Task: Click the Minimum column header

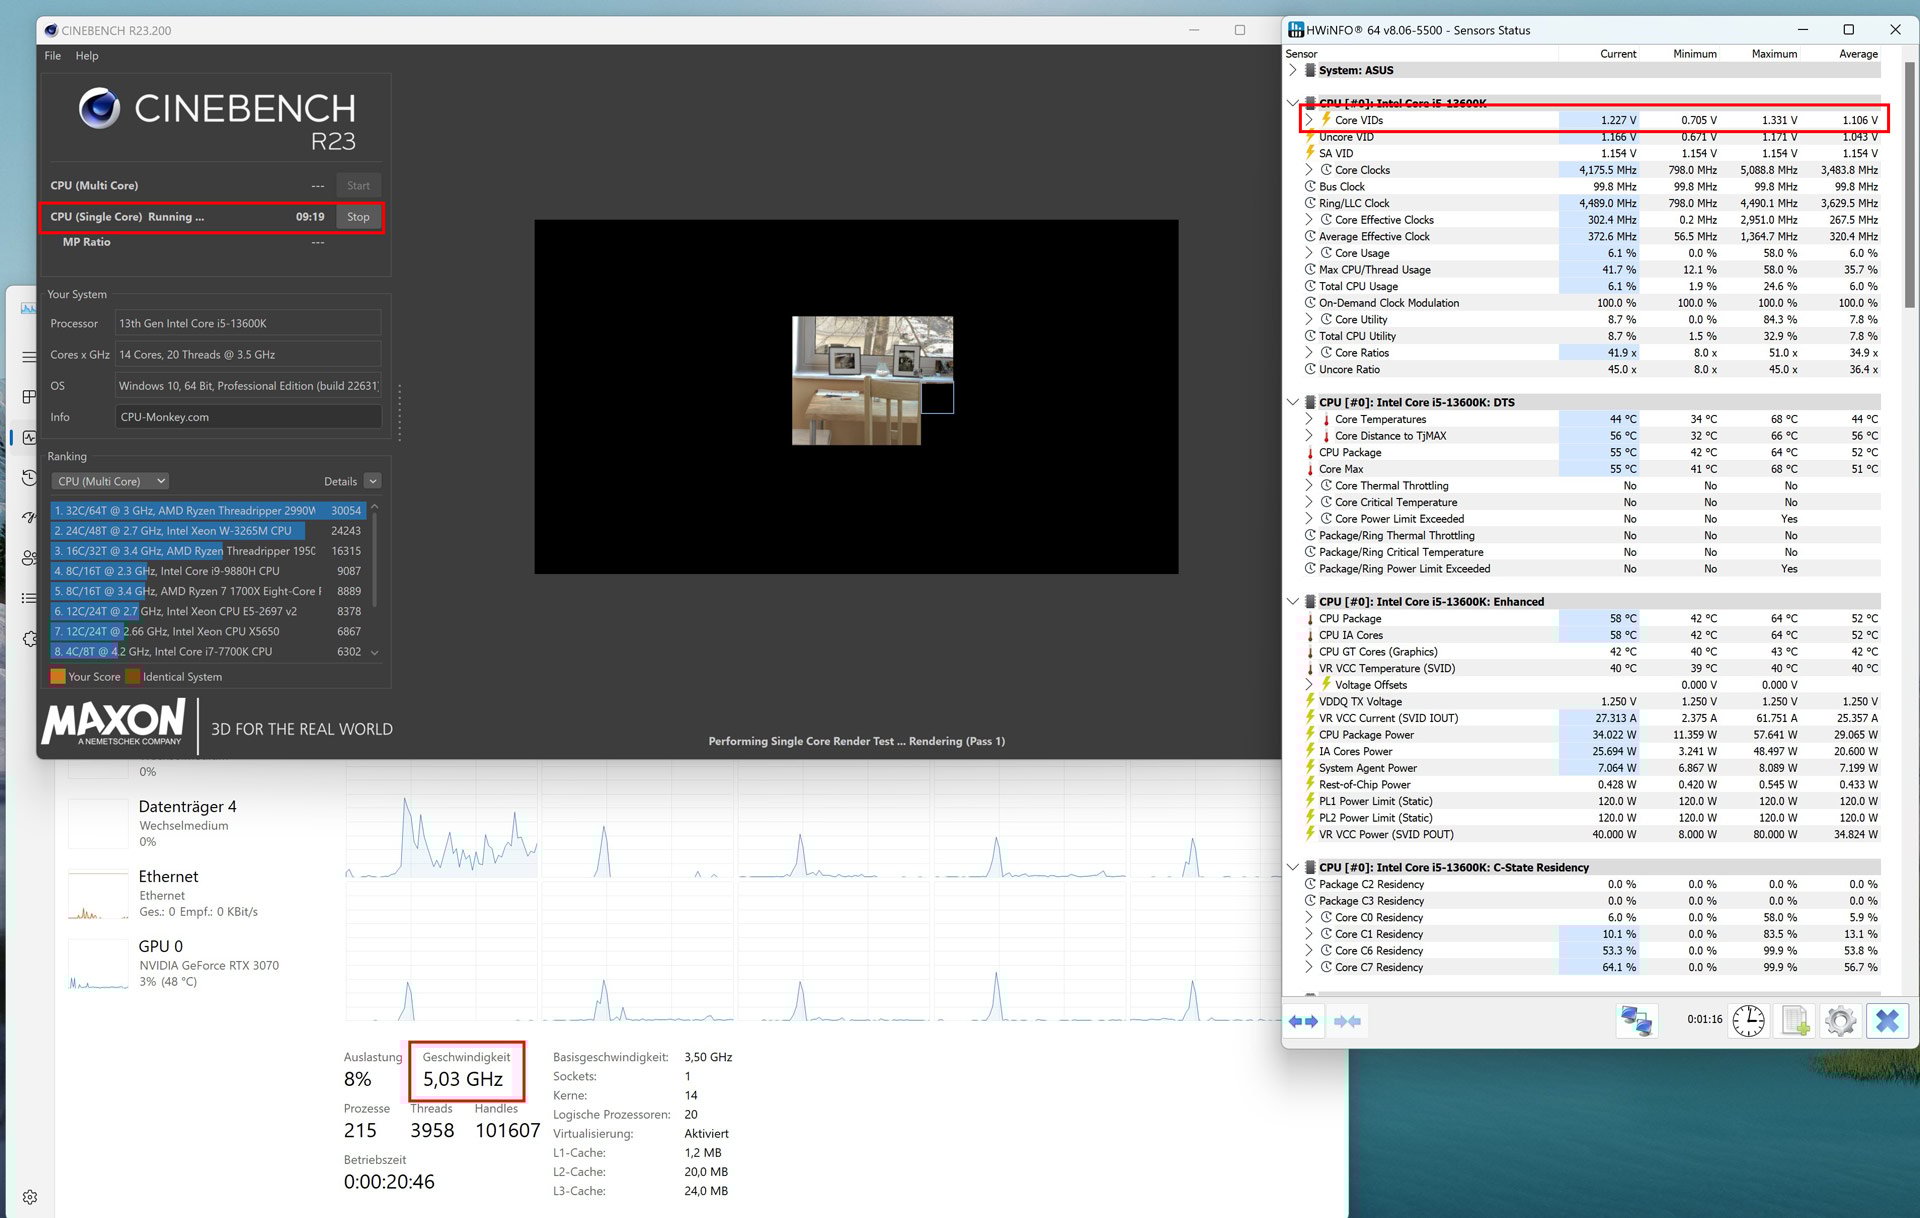Action: click(x=1695, y=54)
